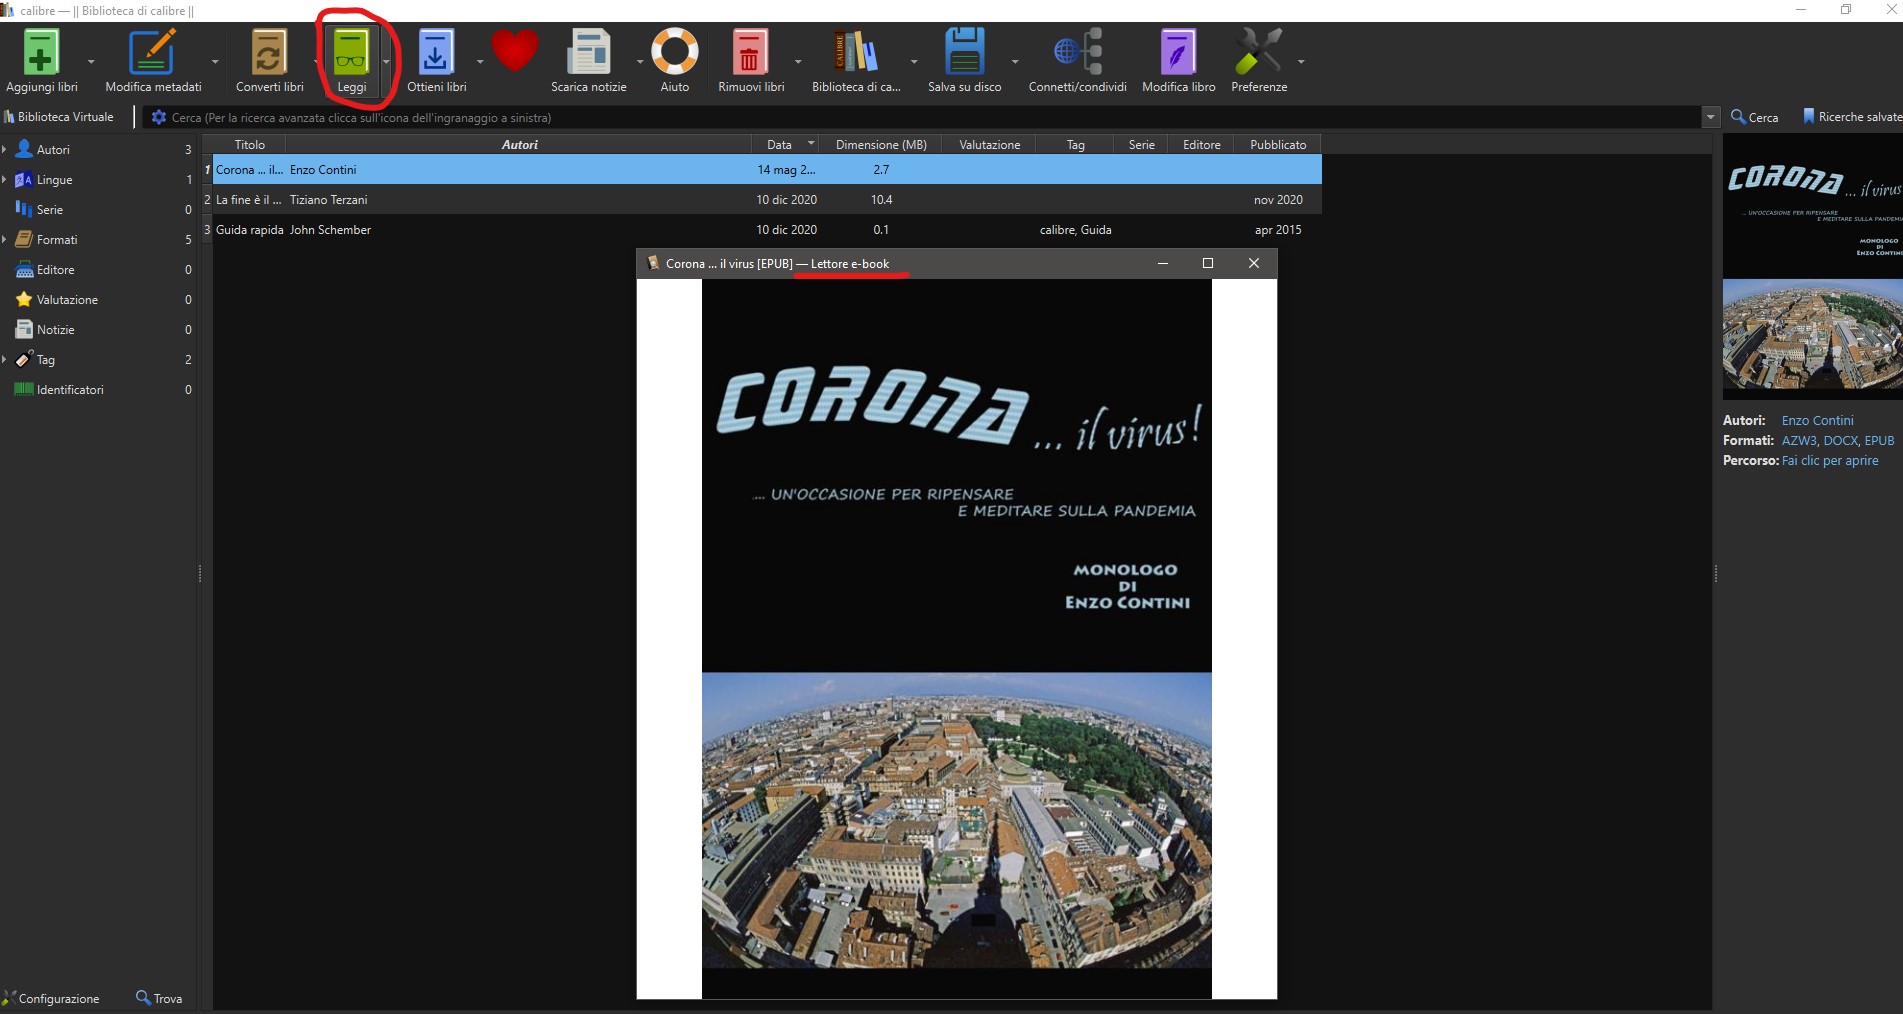Image resolution: width=1903 pixels, height=1014 pixels.
Task: Click the EPUB format link
Action: tap(1879, 441)
